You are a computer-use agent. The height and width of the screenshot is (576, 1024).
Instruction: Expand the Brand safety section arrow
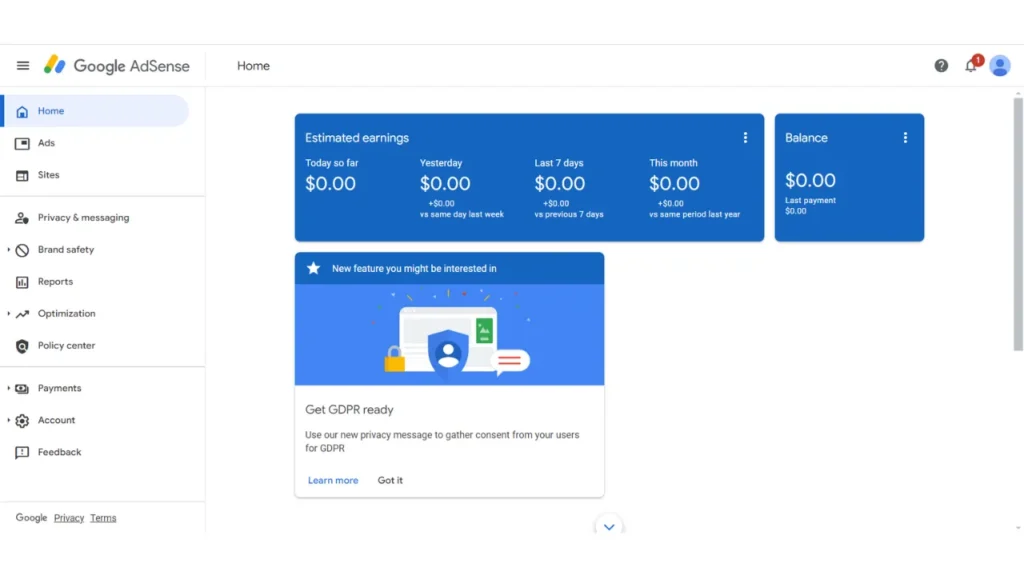(9, 250)
